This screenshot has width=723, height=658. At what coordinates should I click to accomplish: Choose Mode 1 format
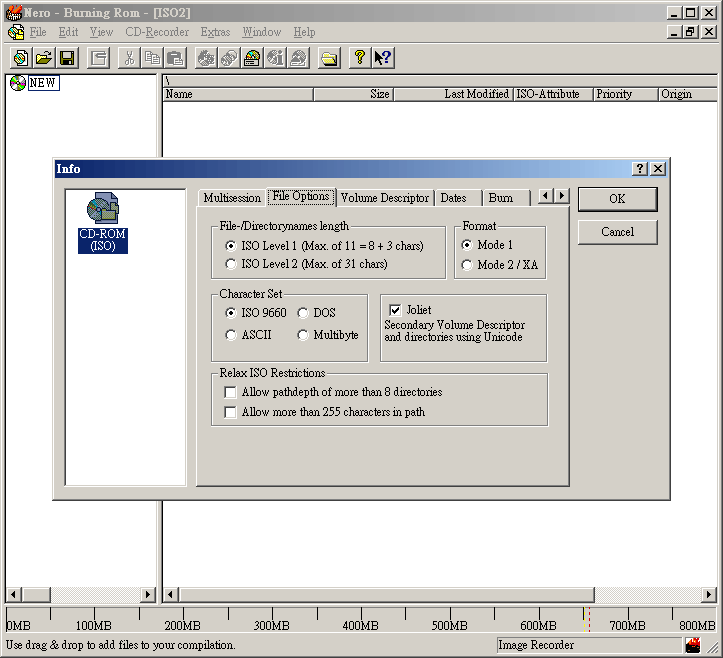(487, 245)
